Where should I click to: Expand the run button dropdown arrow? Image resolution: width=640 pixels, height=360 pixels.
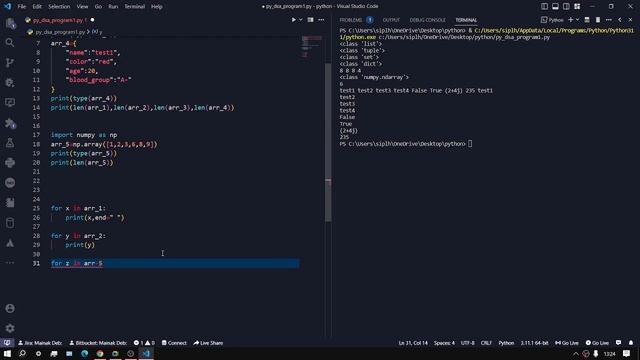point(301,20)
